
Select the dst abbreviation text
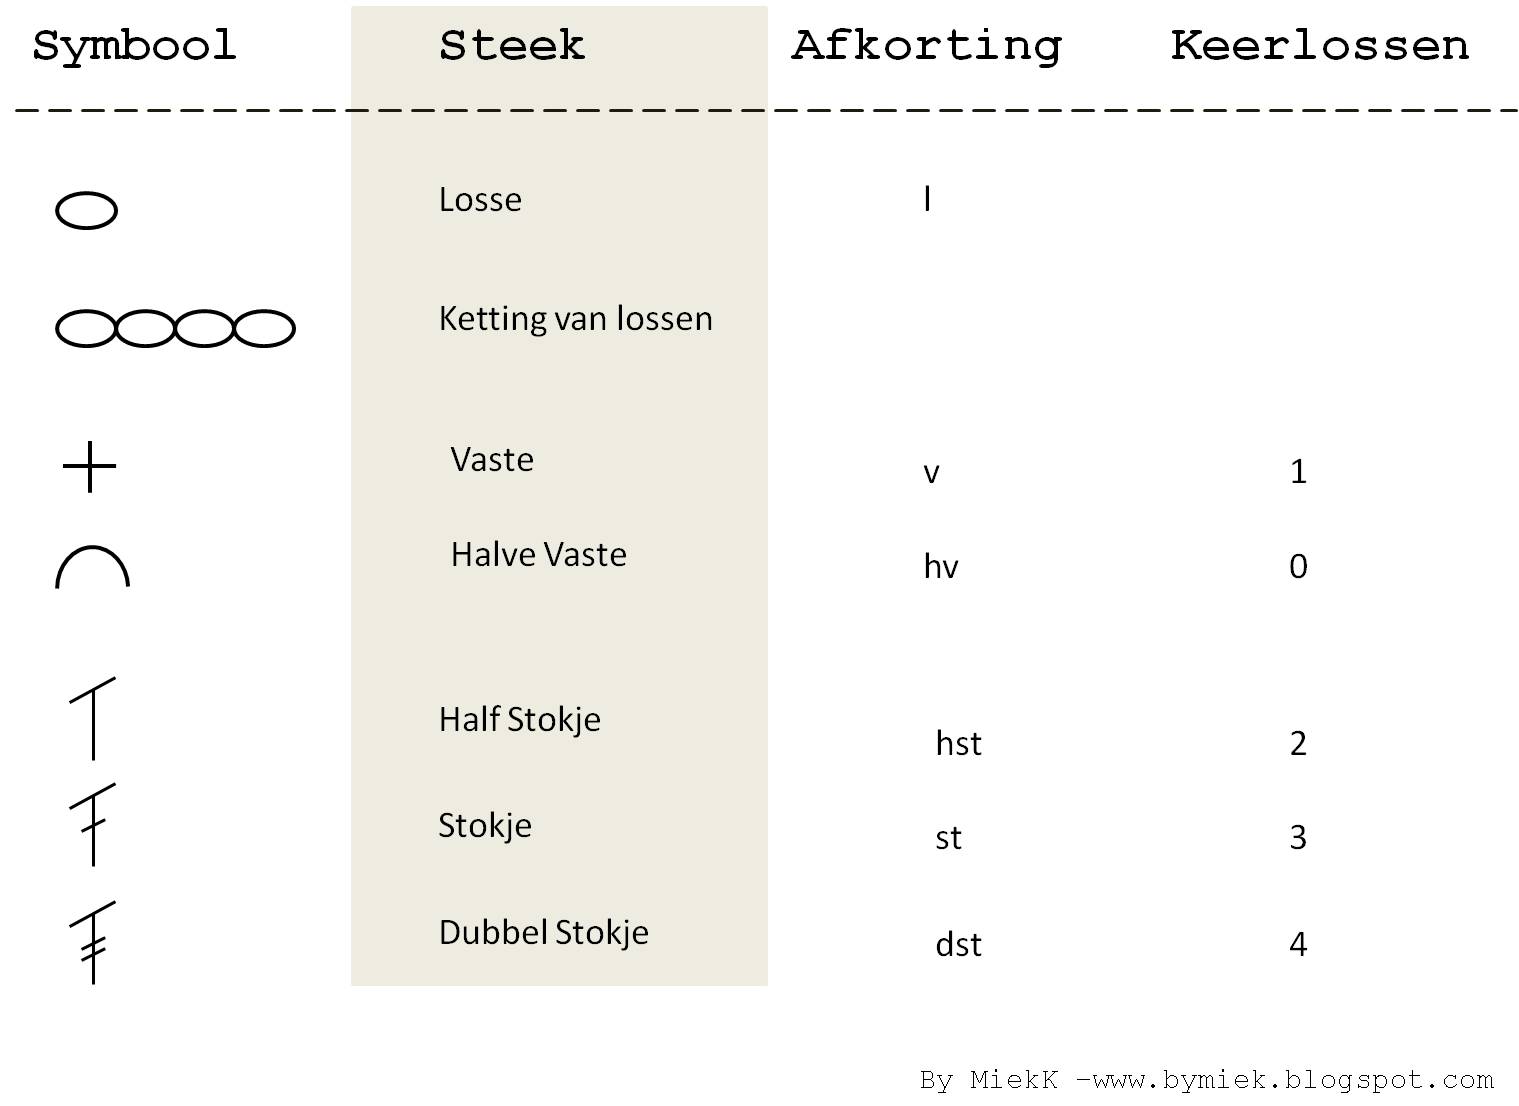click(959, 944)
